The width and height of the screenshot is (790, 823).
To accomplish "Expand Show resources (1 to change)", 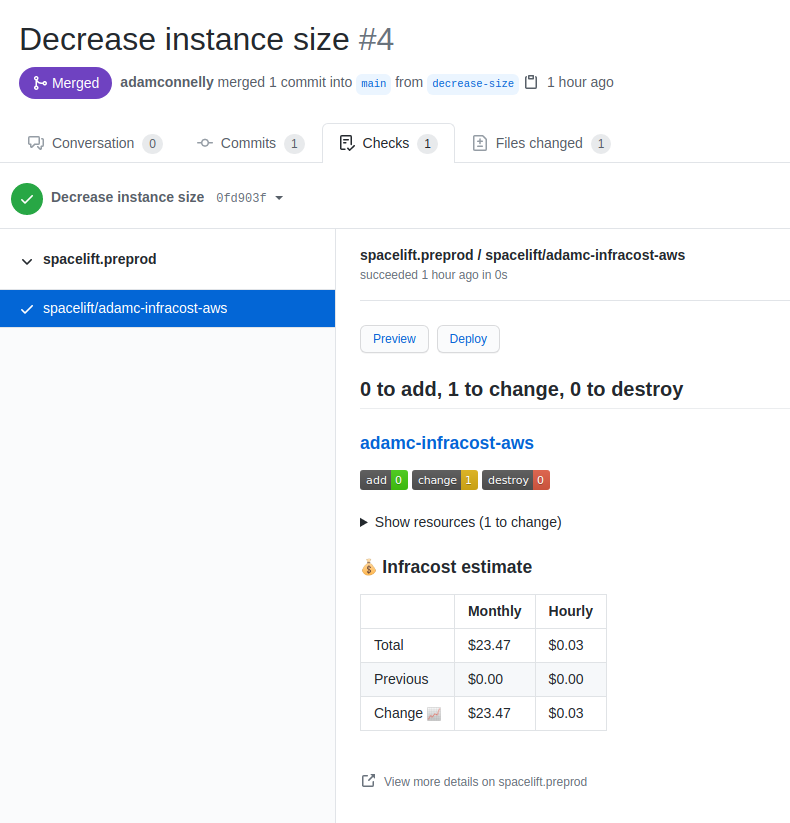I will pos(461,522).
